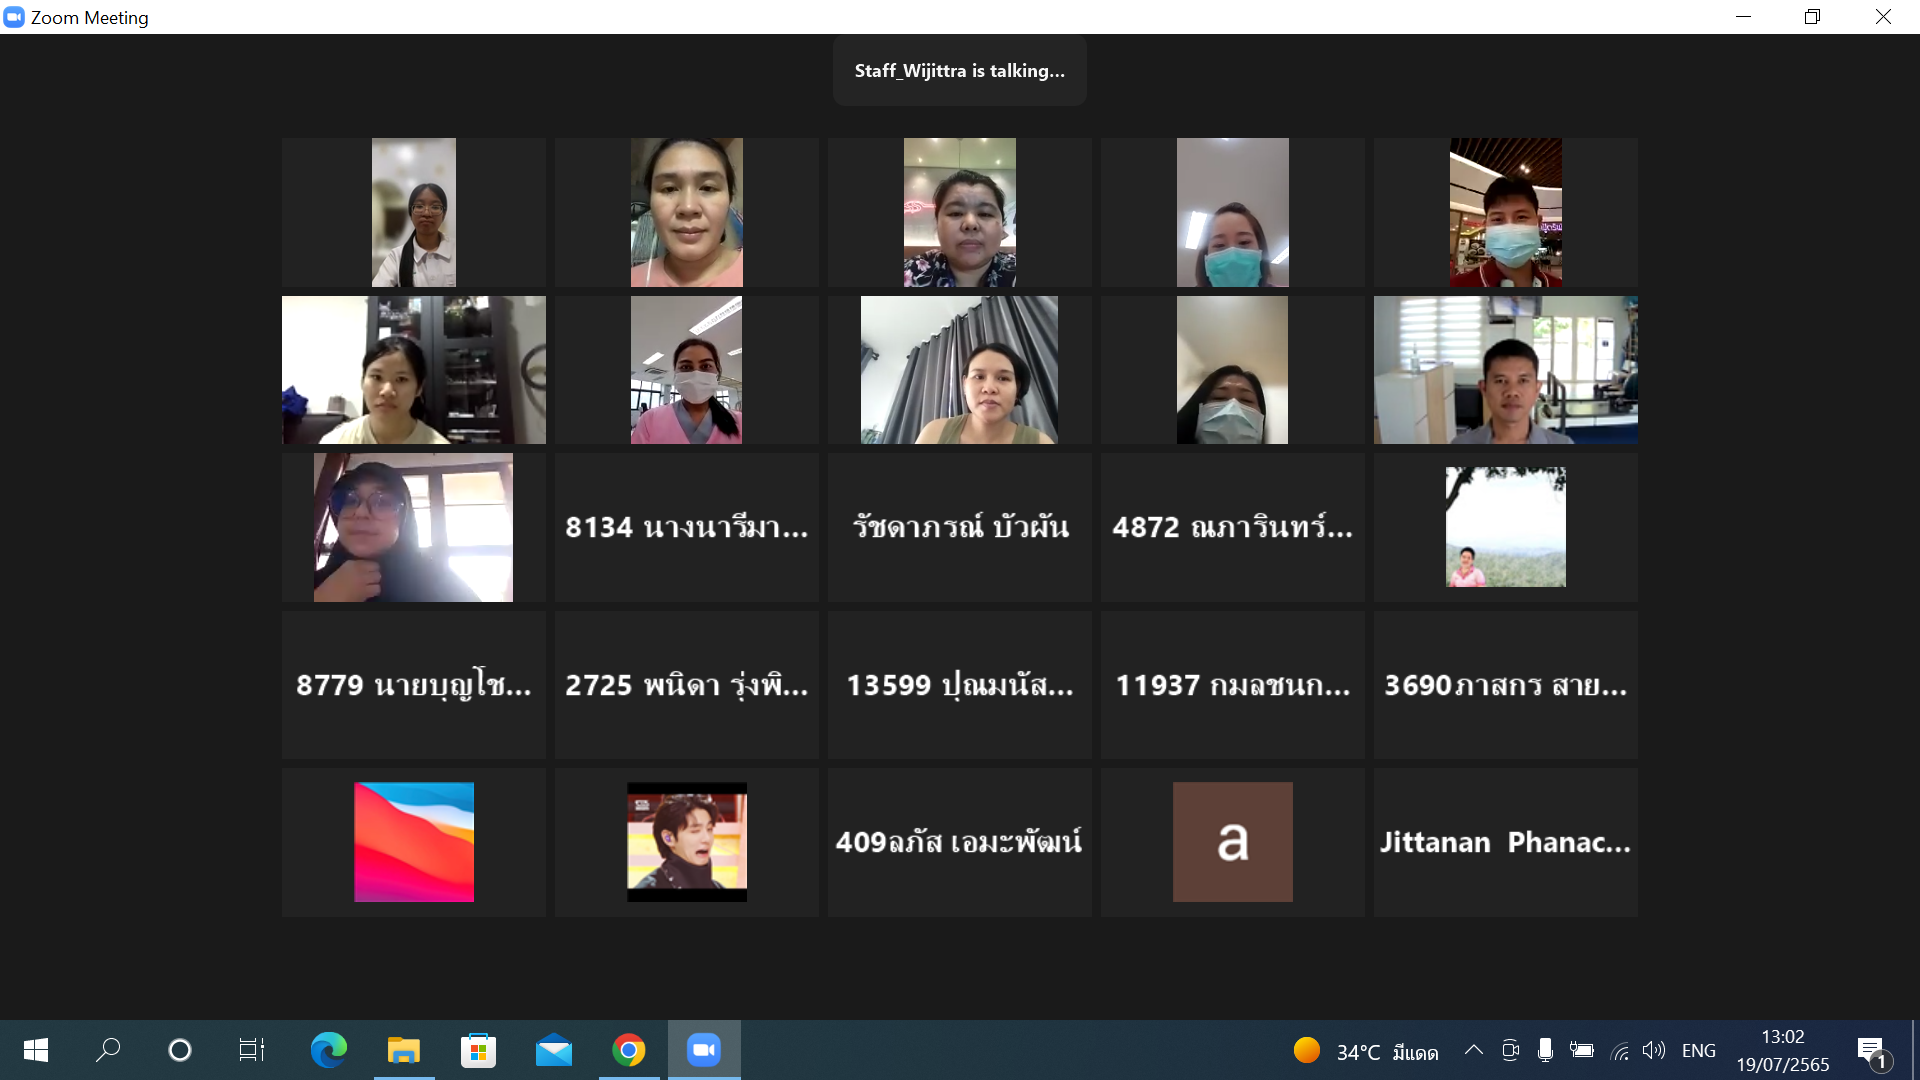Expand hidden system tray icons
Viewport: 1920px width, 1080px height.
point(1473,1050)
